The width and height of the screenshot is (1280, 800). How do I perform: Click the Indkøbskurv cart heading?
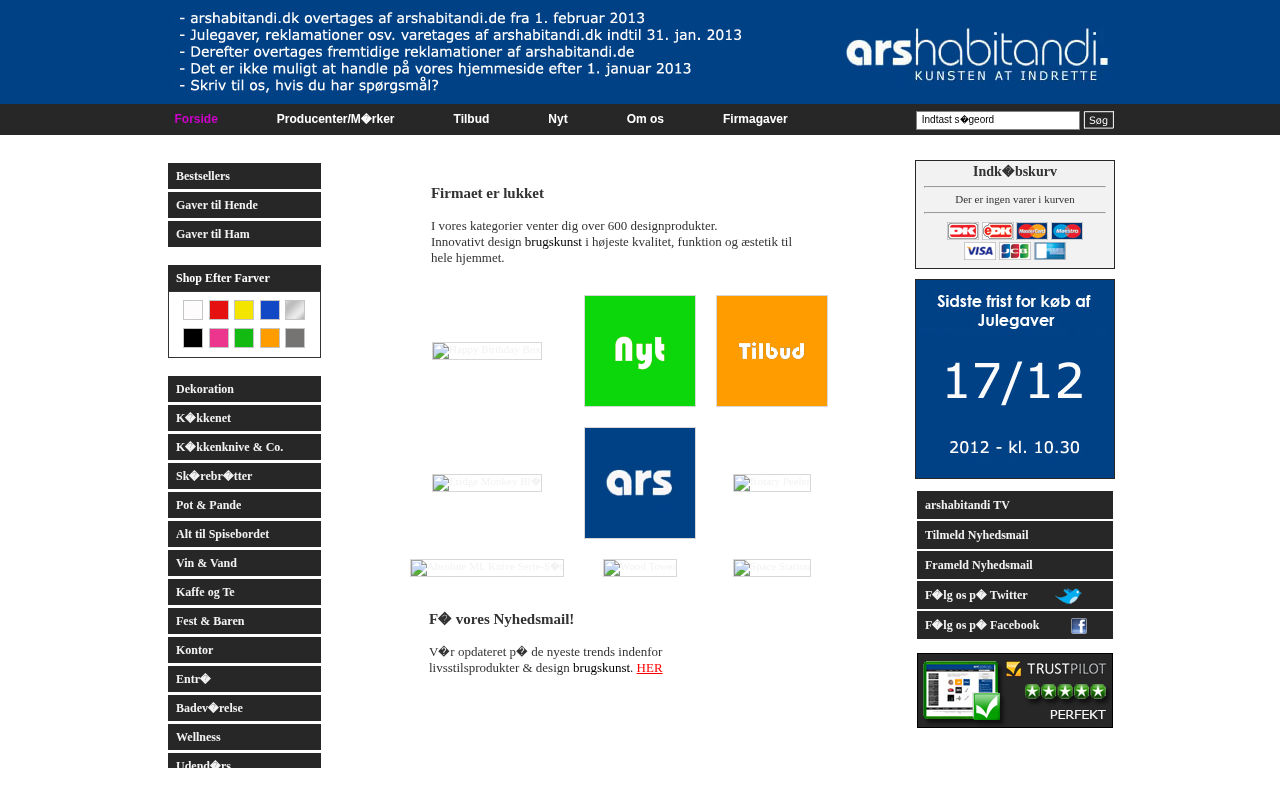click(x=1015, y=172)
